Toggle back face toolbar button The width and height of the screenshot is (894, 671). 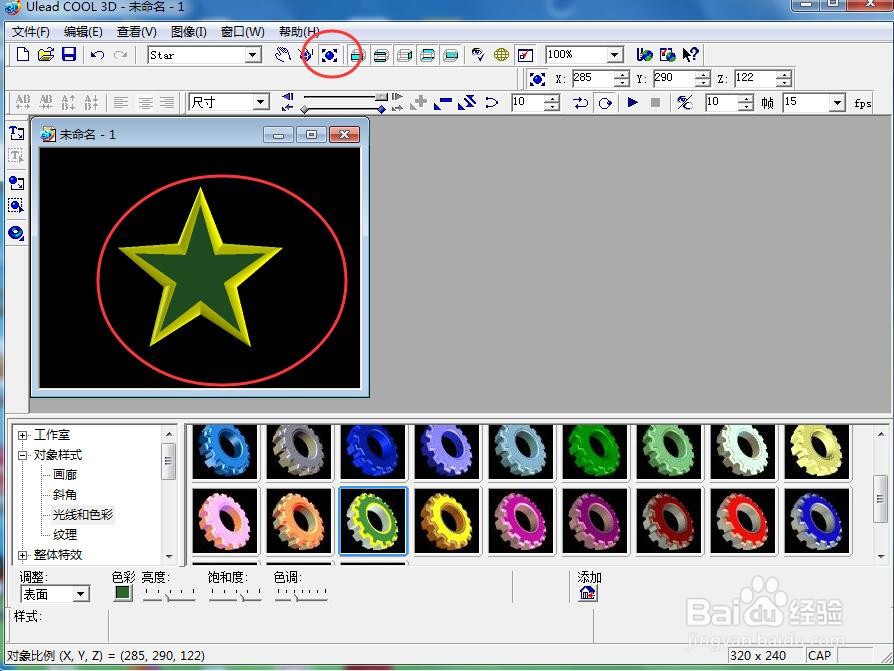pos(451,55)
